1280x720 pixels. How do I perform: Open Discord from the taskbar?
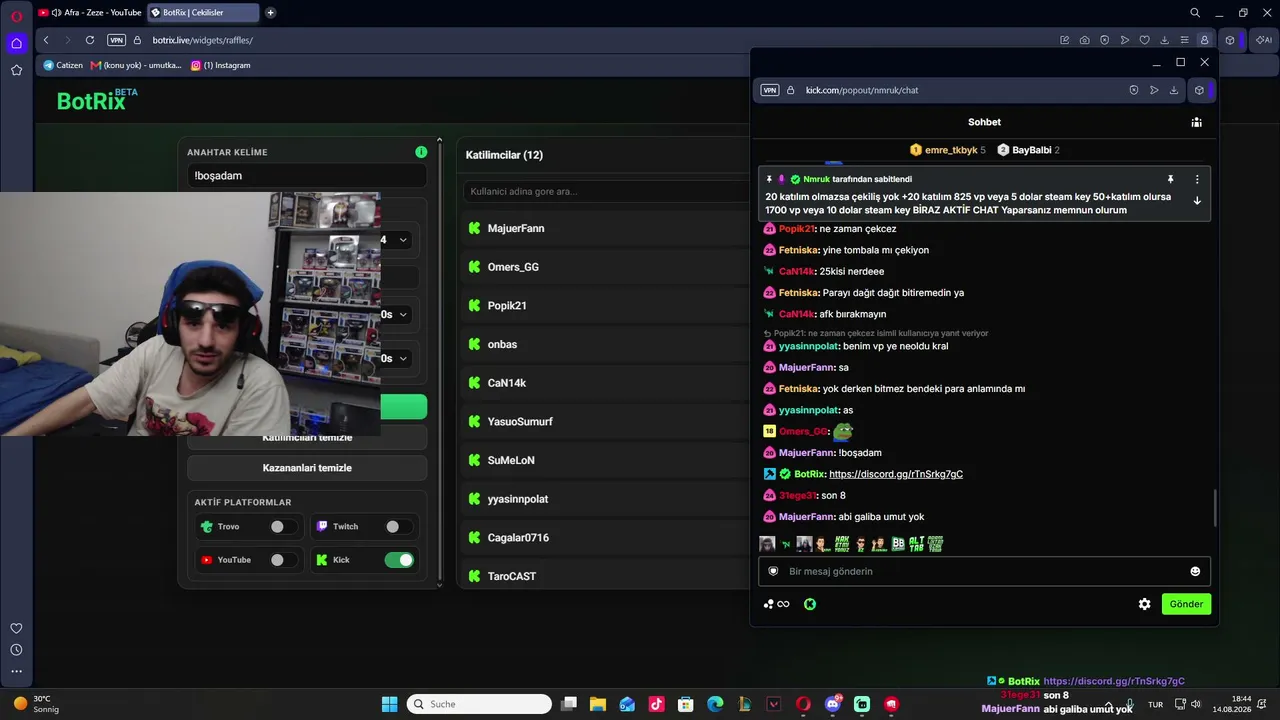[832, 704]
